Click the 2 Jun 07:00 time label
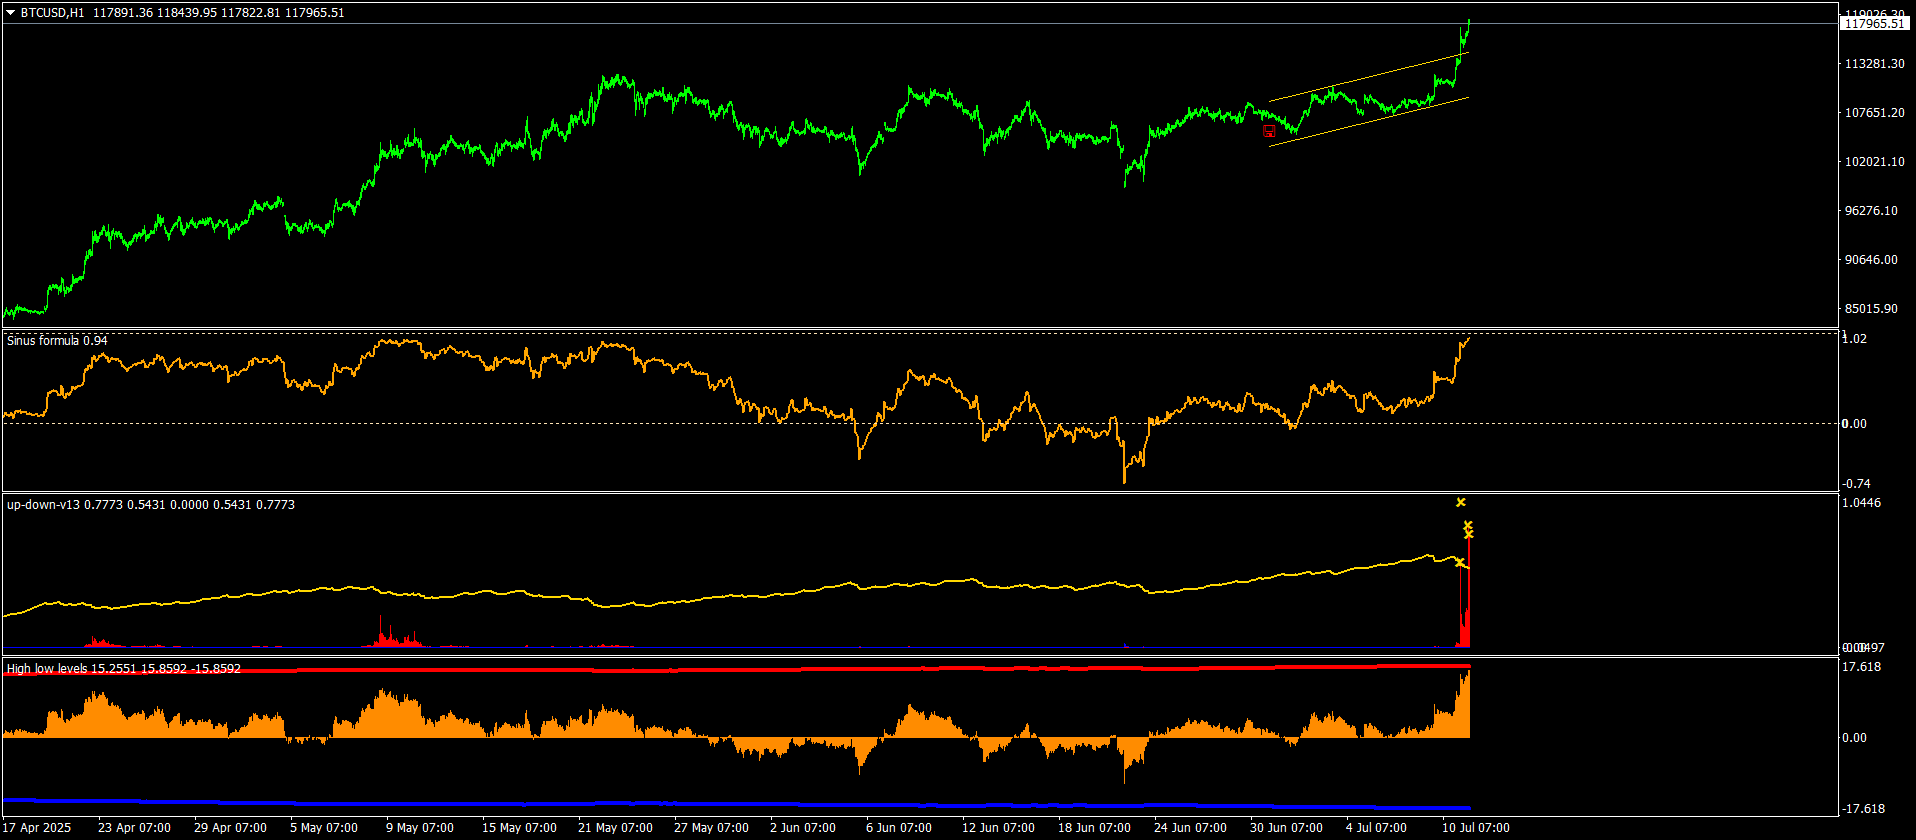 (803, 828)
